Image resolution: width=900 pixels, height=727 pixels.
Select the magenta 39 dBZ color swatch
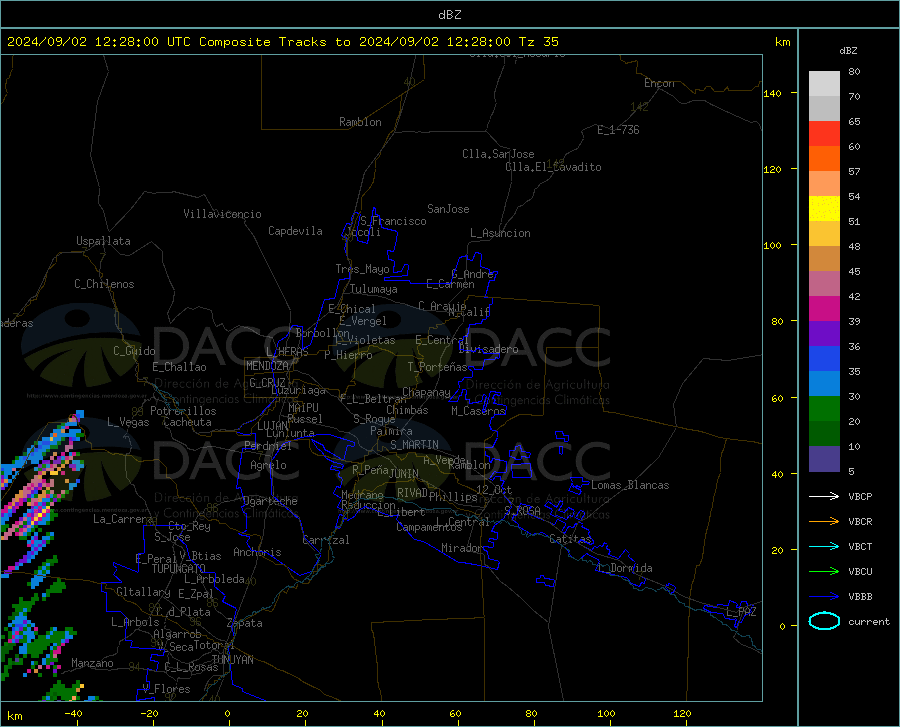[x=824, y=309]
